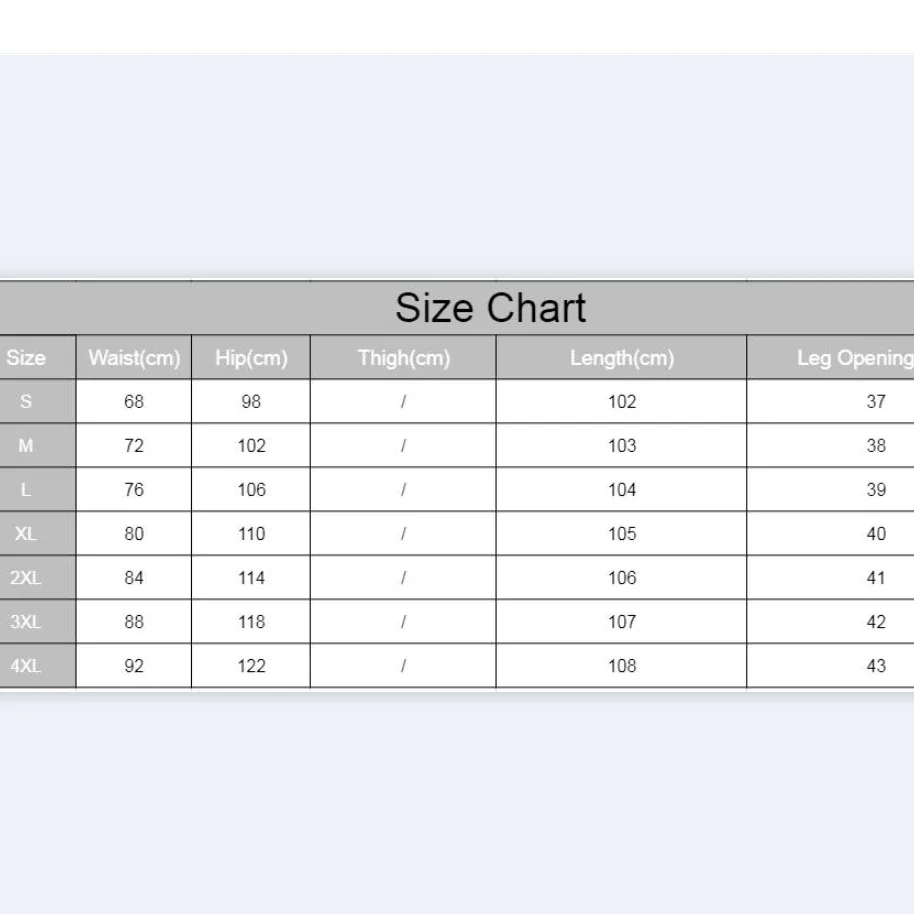Click the Size header cell
The width and height of the screenshot is (914, 914).
click(x=26, y=358)
